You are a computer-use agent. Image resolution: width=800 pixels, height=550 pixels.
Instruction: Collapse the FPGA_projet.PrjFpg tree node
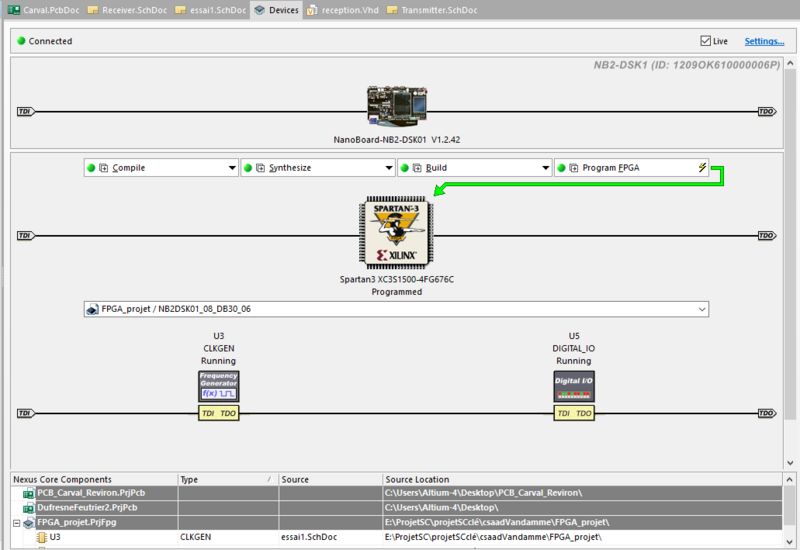[15, 522]
